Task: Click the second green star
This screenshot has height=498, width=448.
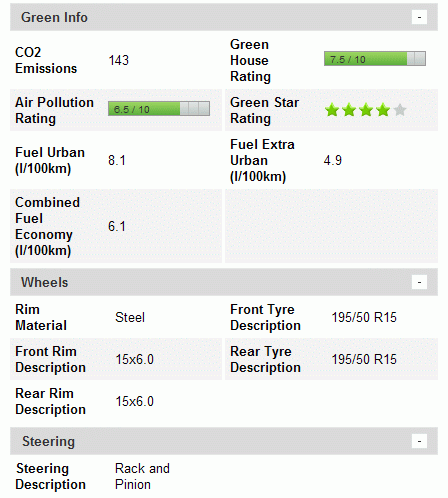Action: (349, 110)
